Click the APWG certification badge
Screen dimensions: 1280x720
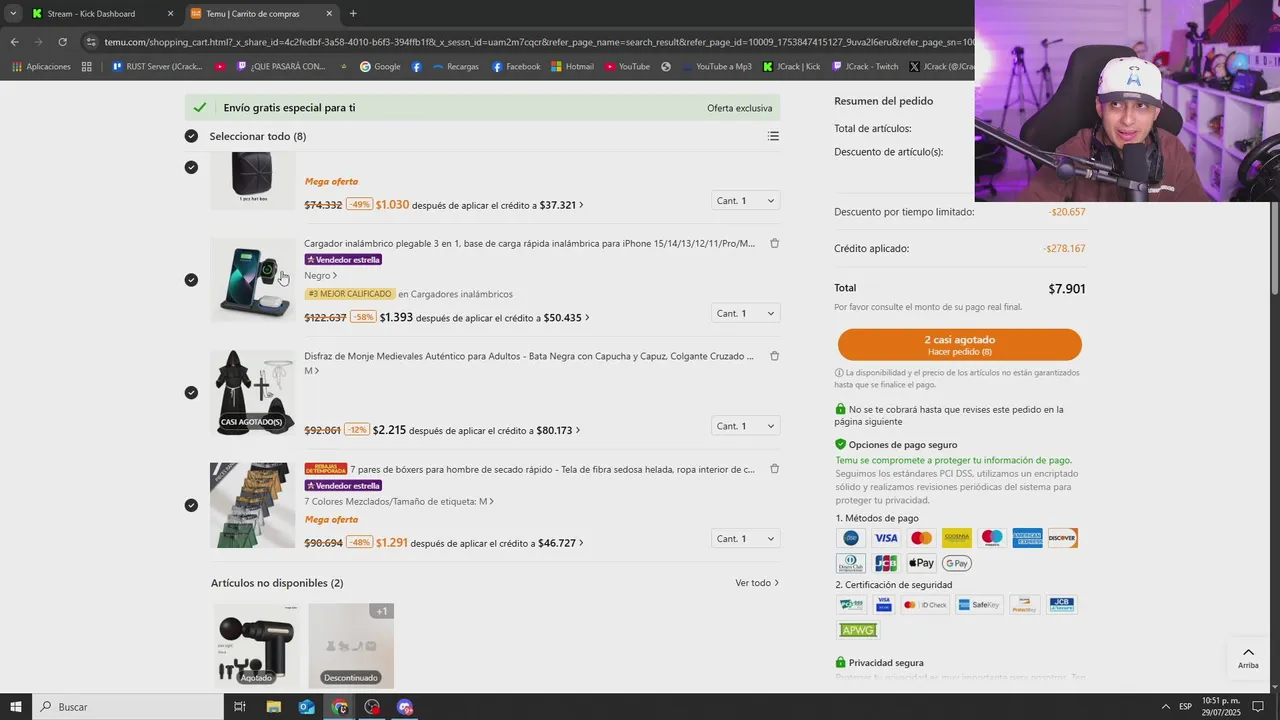click(x=858, y=630)
